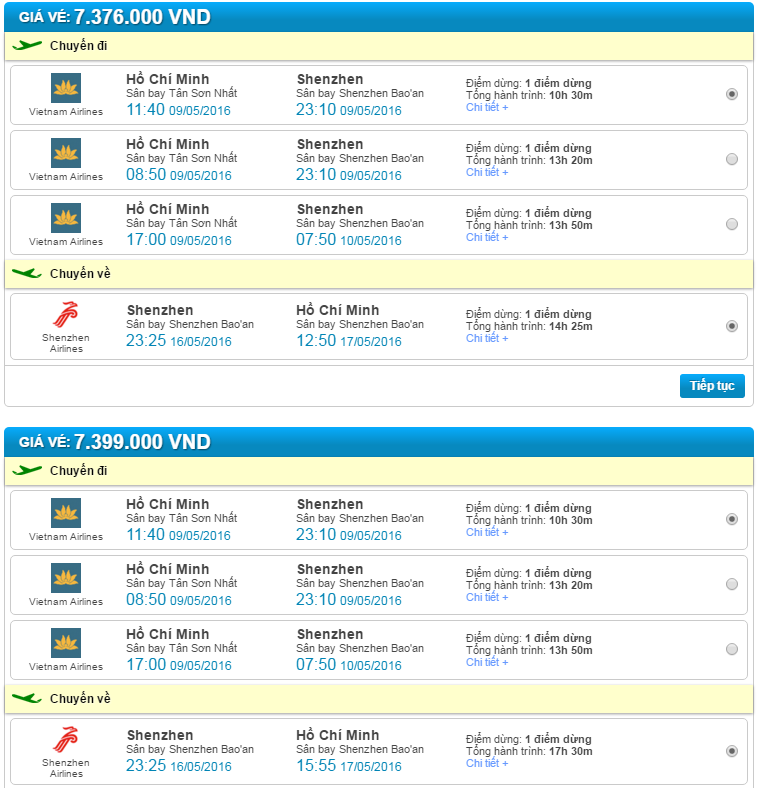Expand Chi tiết for 10h 30m flight, 7.376.000 fare
Image resolution: width=760 pixels, height=788 pixels.
(x=487, y=107)
